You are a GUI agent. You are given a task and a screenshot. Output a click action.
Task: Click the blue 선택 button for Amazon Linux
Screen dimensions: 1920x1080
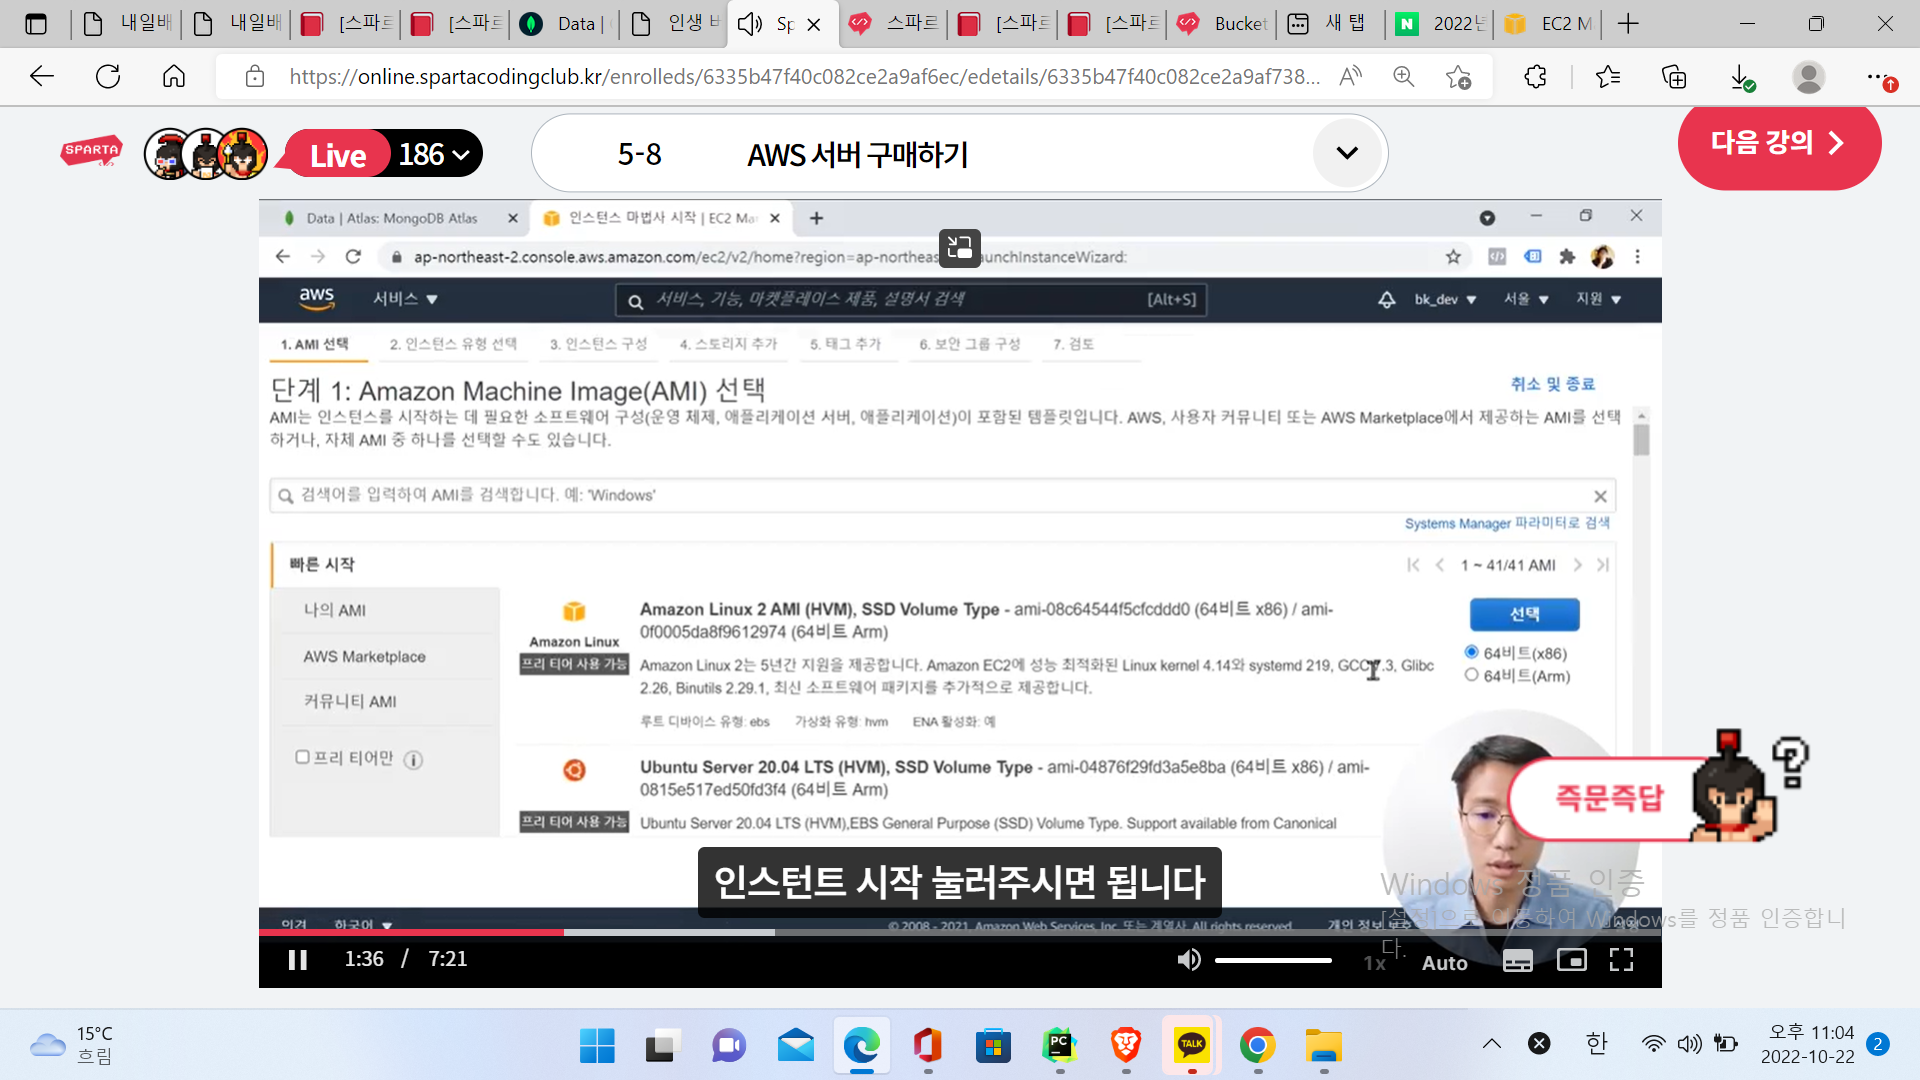coord(1524,614)
